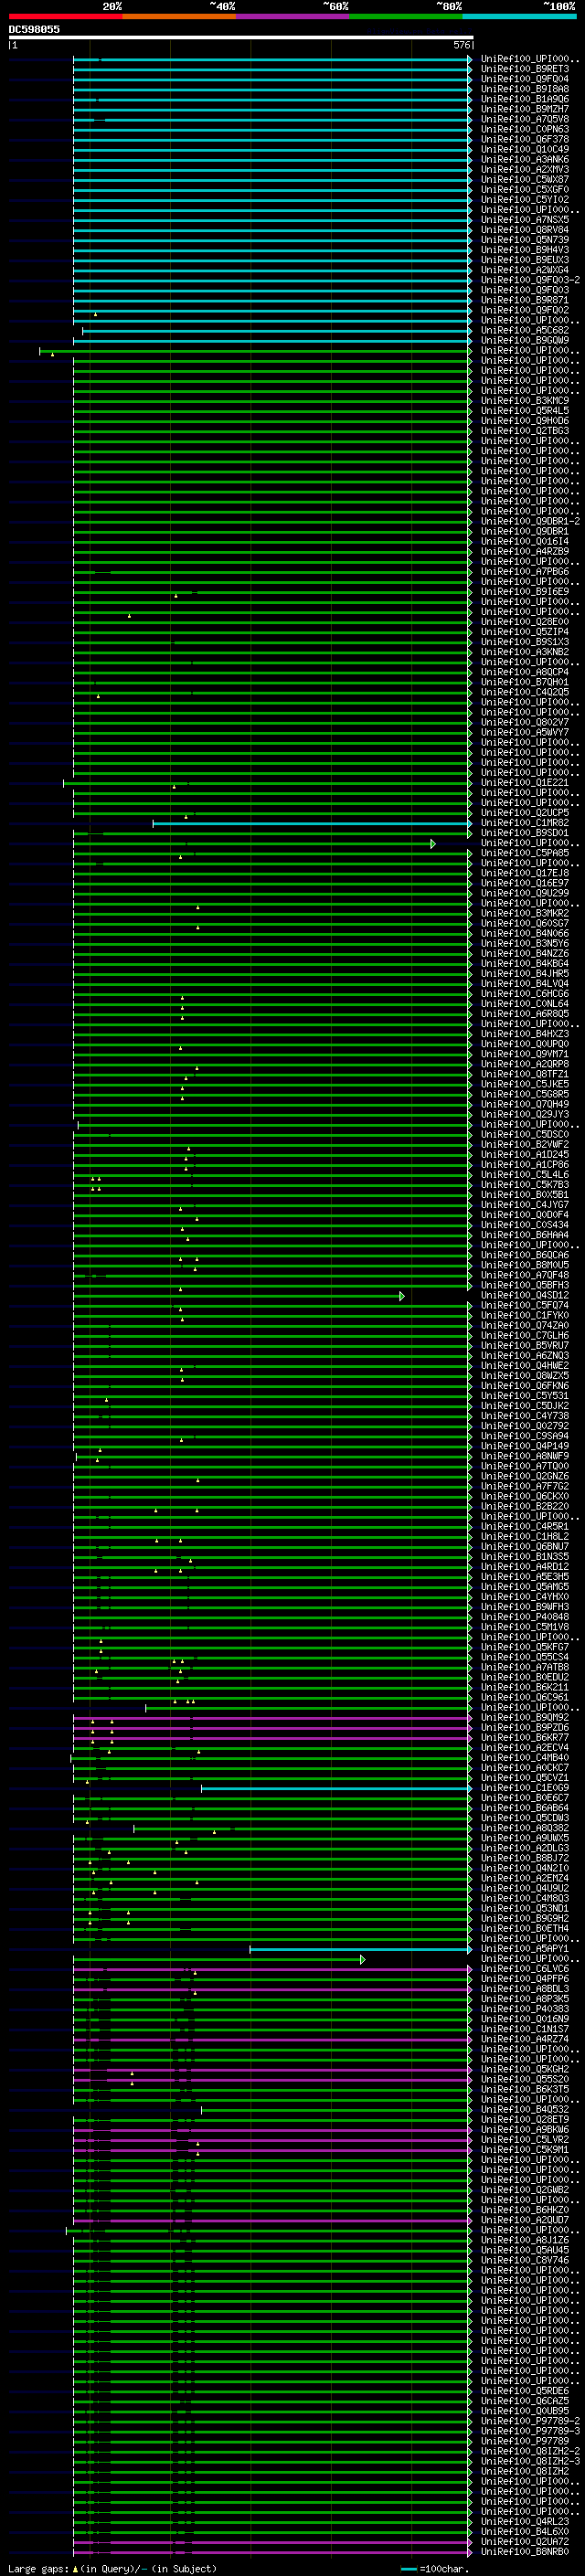Select hit UniRef100_B6HAA4
The image size is (585, 2576).
pyautogui.click(x=525, y=1235)
